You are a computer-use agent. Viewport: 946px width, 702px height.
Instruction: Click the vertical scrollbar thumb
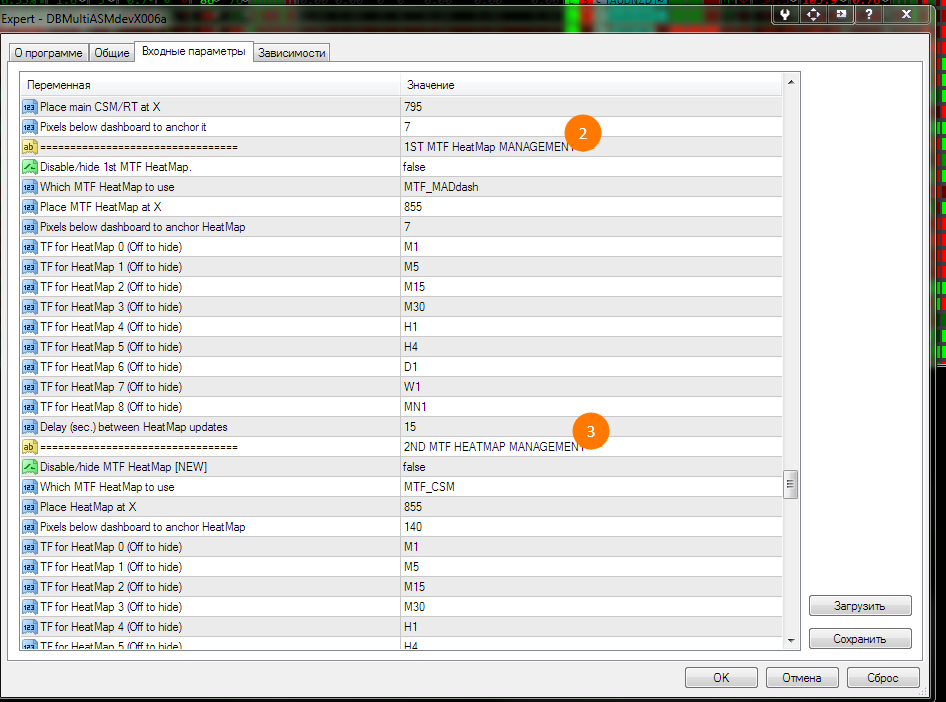(791, 484)
